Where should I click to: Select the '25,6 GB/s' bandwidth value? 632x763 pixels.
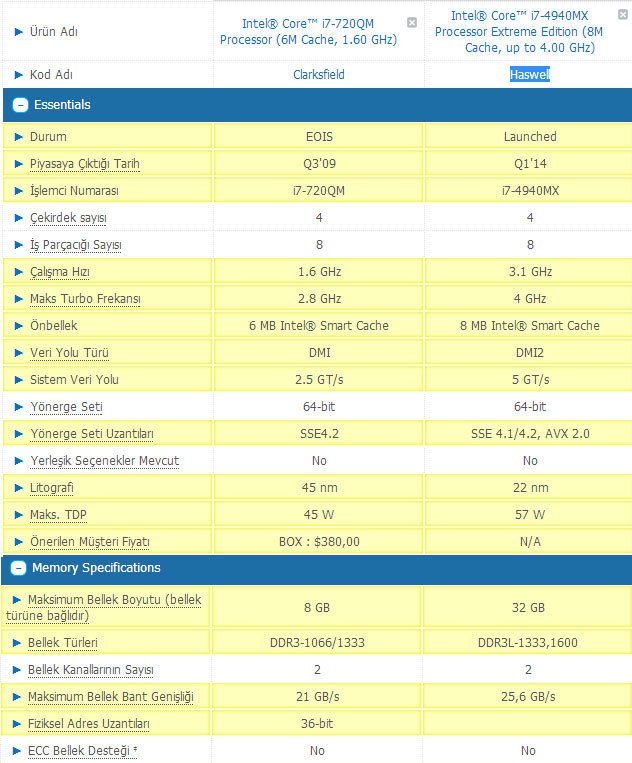(x=528, y=697)
